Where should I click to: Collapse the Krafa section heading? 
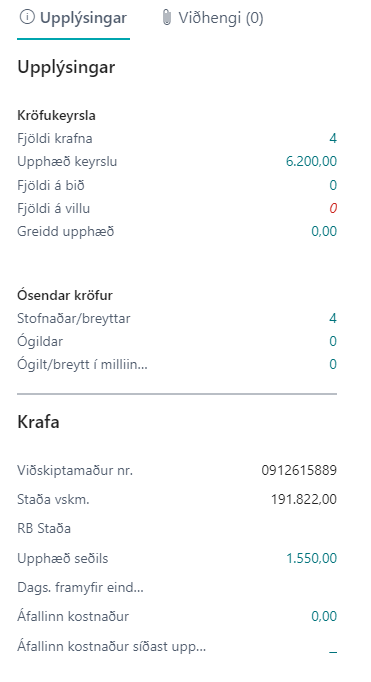[38, 422]
